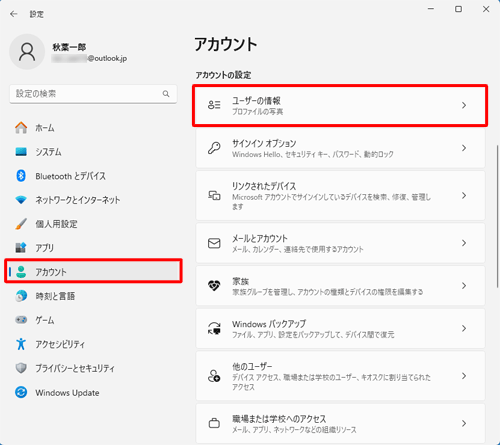Click the @outlook.jp account email text

(x=107, y=59)
